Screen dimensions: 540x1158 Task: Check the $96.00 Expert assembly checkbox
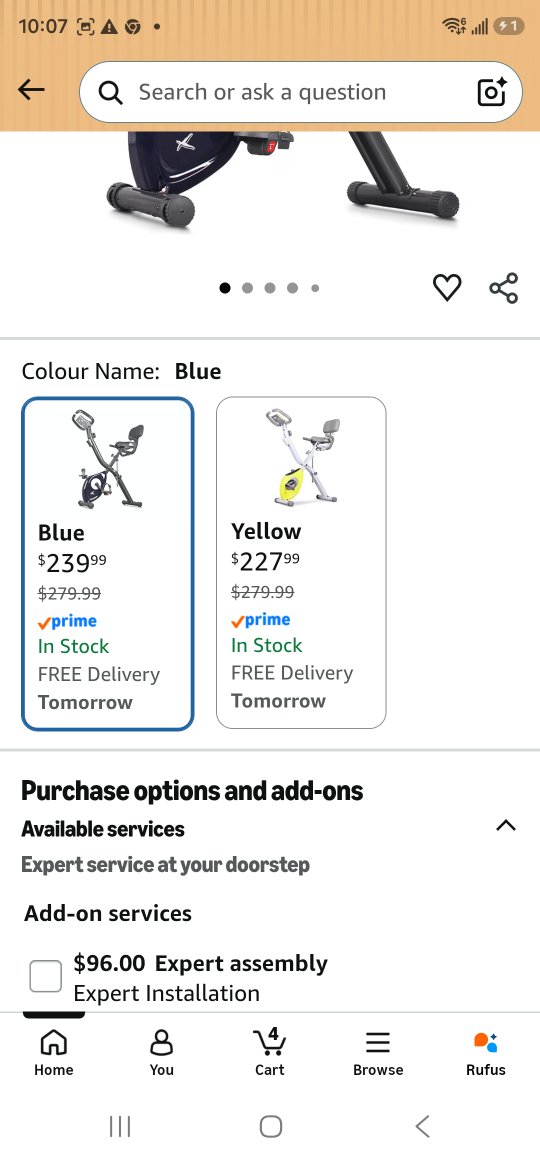pyautogui.click(x=46, y=976)
